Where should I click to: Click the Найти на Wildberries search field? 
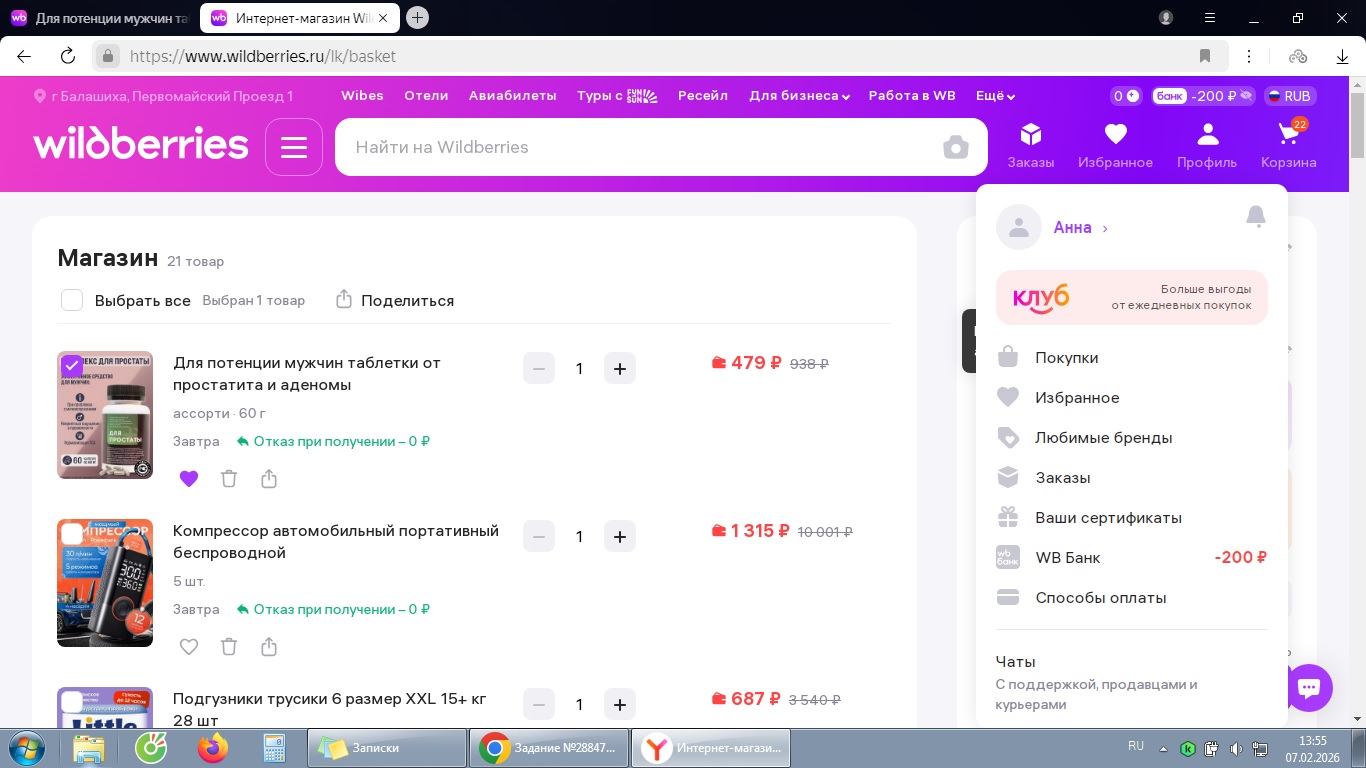640,147
